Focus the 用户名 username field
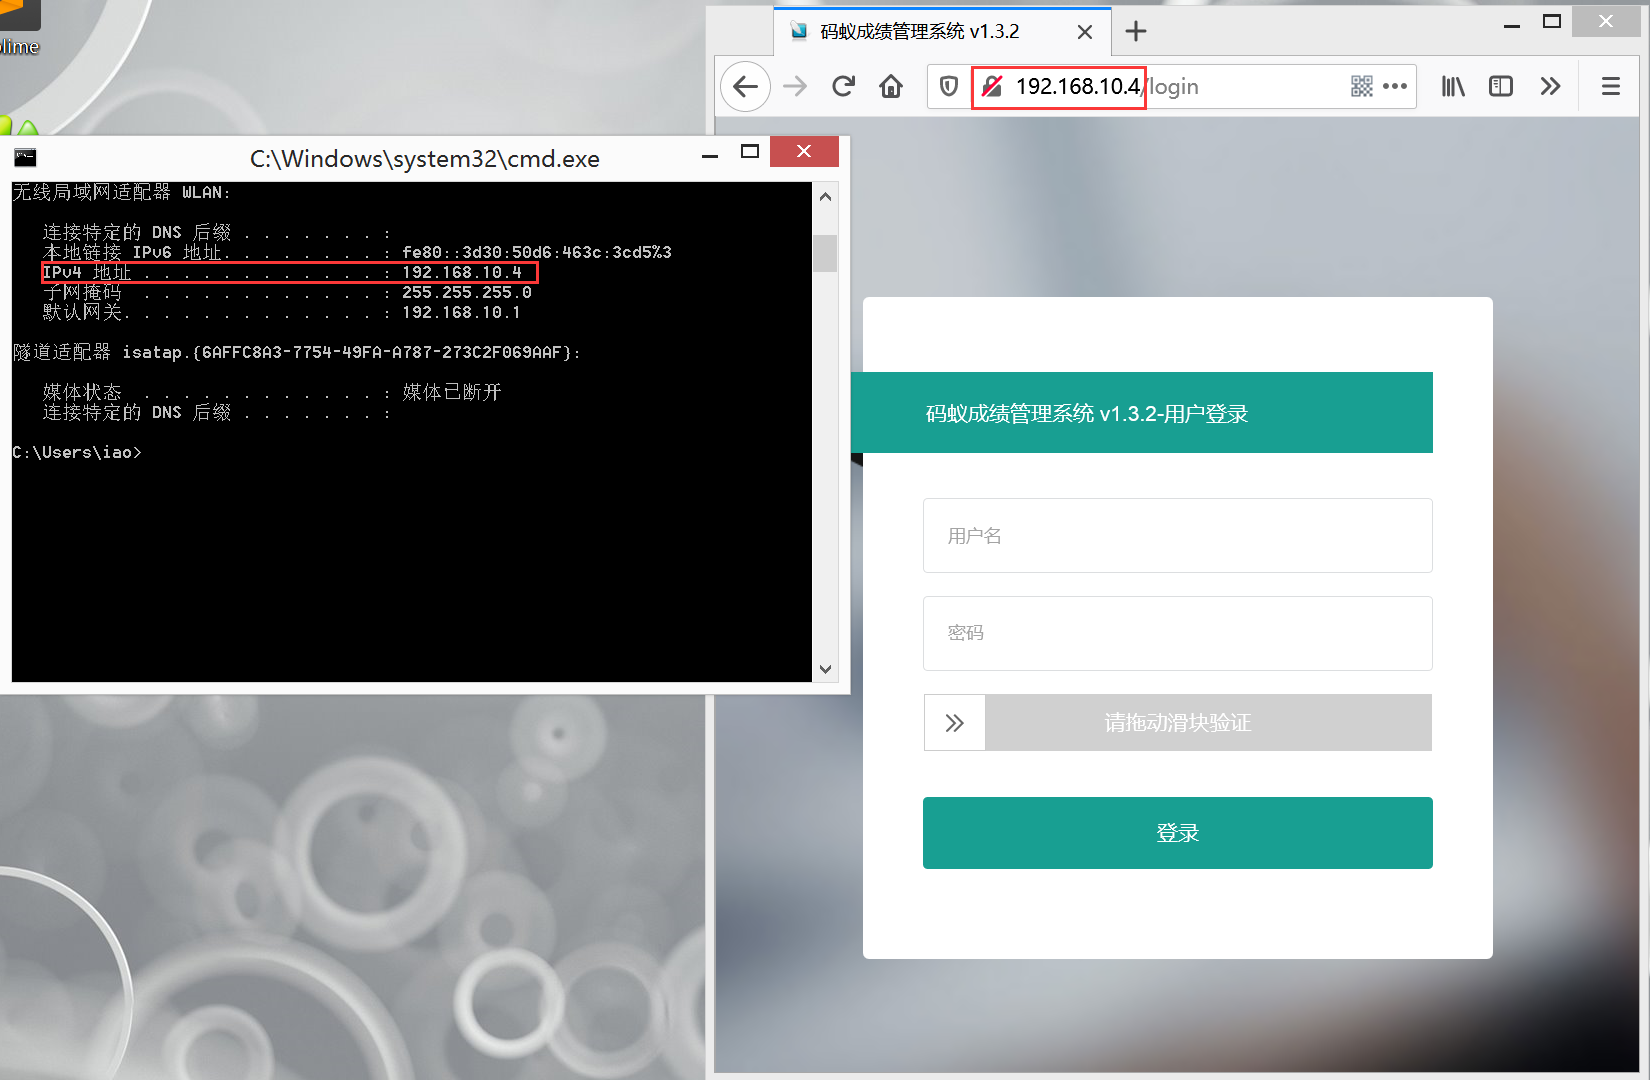Screen dimensions: 1650x1080 click(x=1178, y=535)
